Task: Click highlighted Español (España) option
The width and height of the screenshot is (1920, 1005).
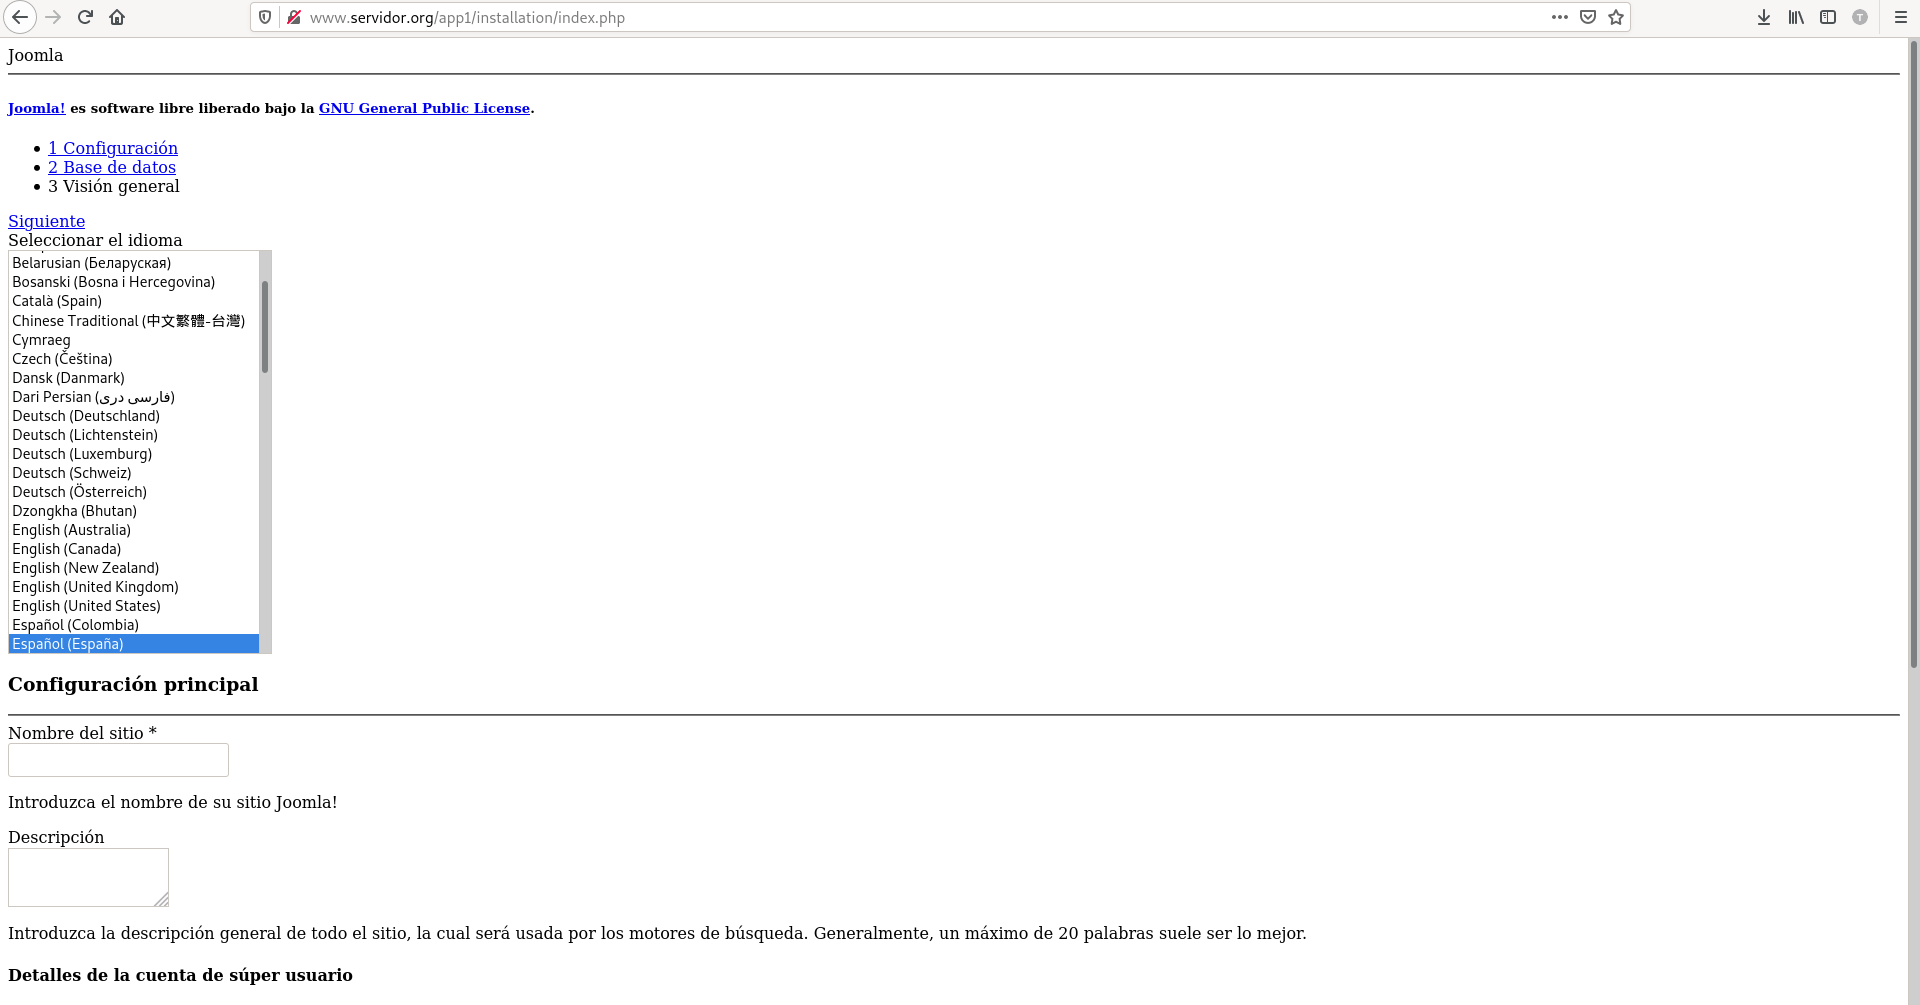Action: pos(134,644)
